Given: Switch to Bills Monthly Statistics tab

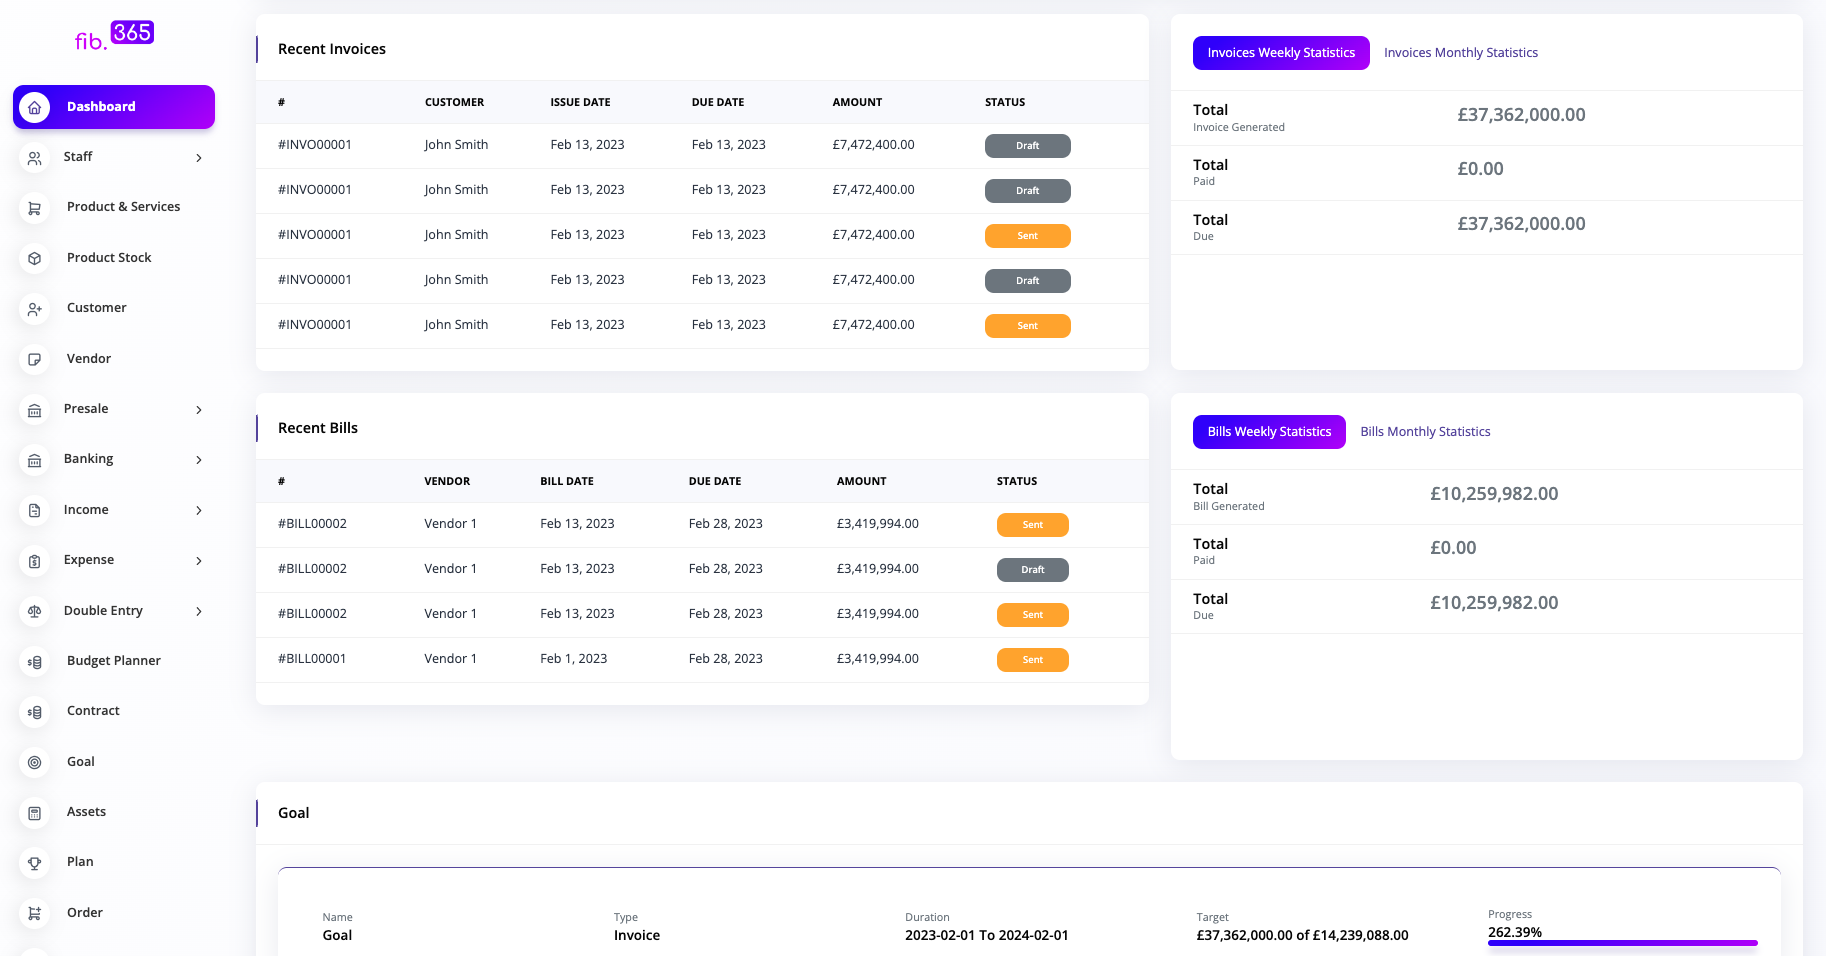Looking at the screenshot, I should point(1425,432).
